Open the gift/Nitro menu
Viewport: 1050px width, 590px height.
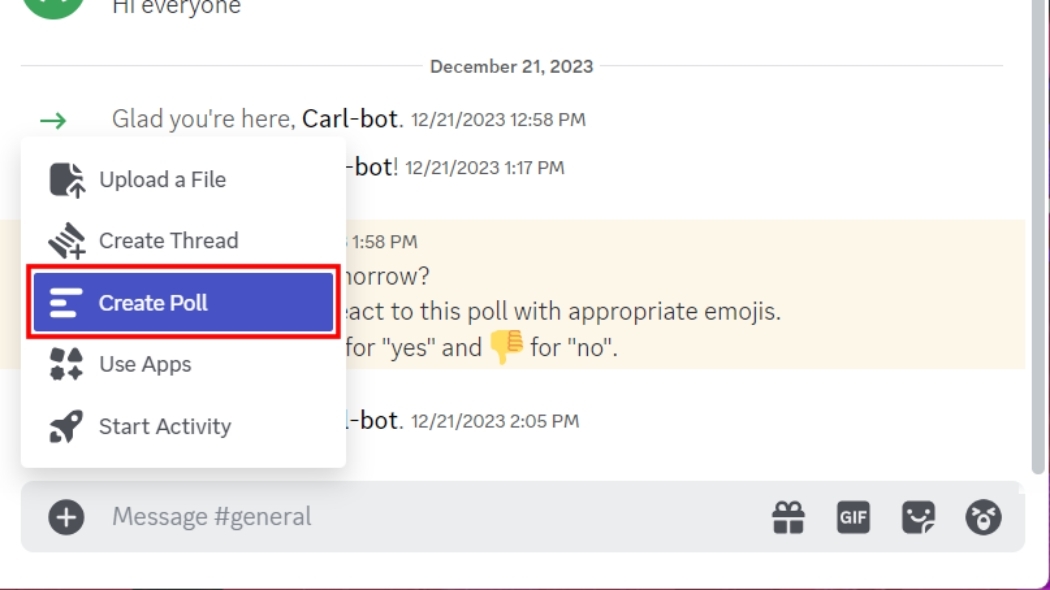pos(789,517)
